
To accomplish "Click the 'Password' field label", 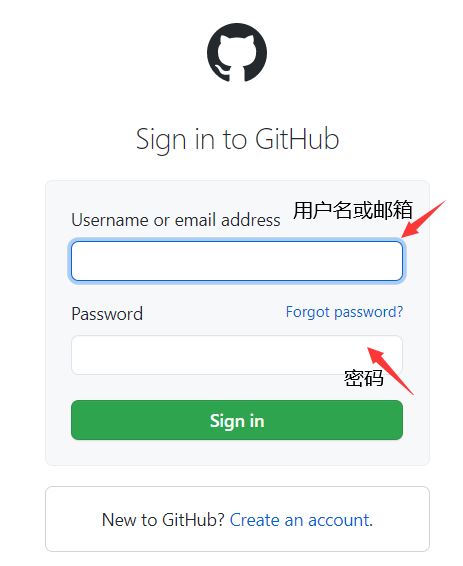I will tap(107, 314).
